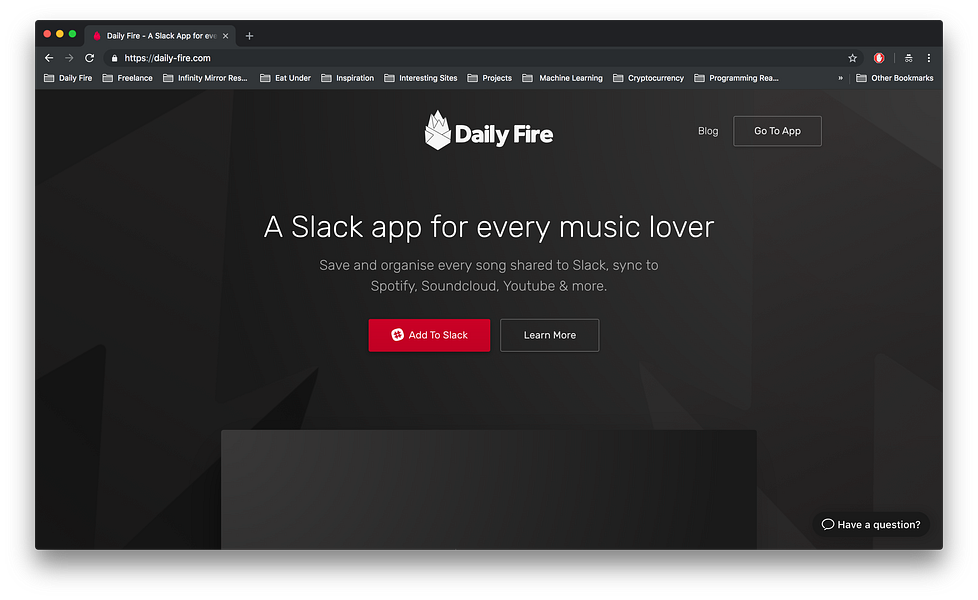This screenshot has width=978, height=600.
Task: Click the green maximize window button
Action: (72, 34)
